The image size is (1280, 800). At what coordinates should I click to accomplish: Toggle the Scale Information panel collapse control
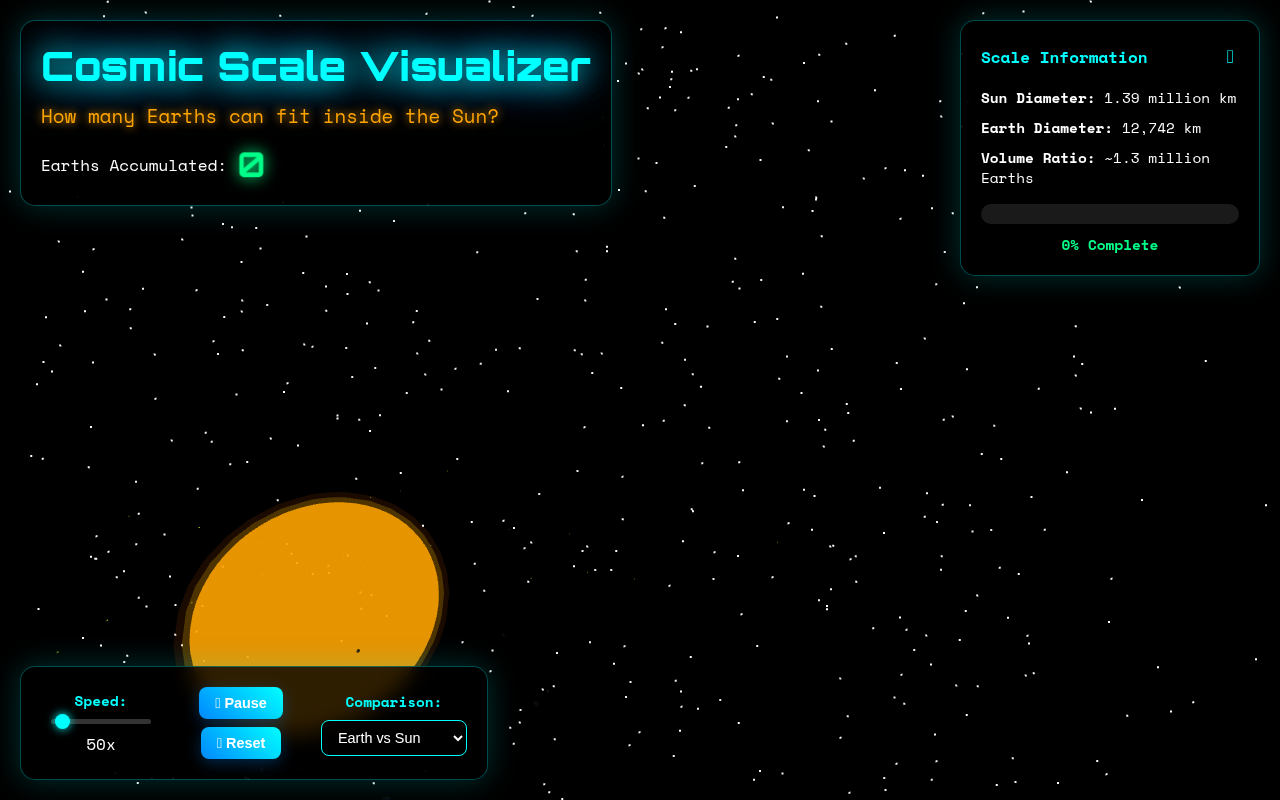point(1230,57)
